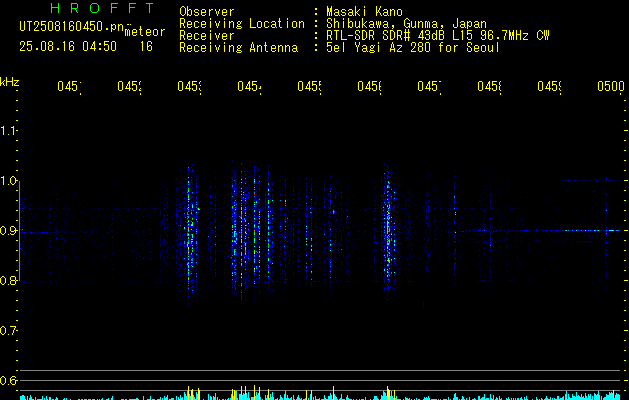This screenshot has height=400, width=629.
Task: Click the cyan signal level histogram at bottom
Action: [x=321, y=396]
